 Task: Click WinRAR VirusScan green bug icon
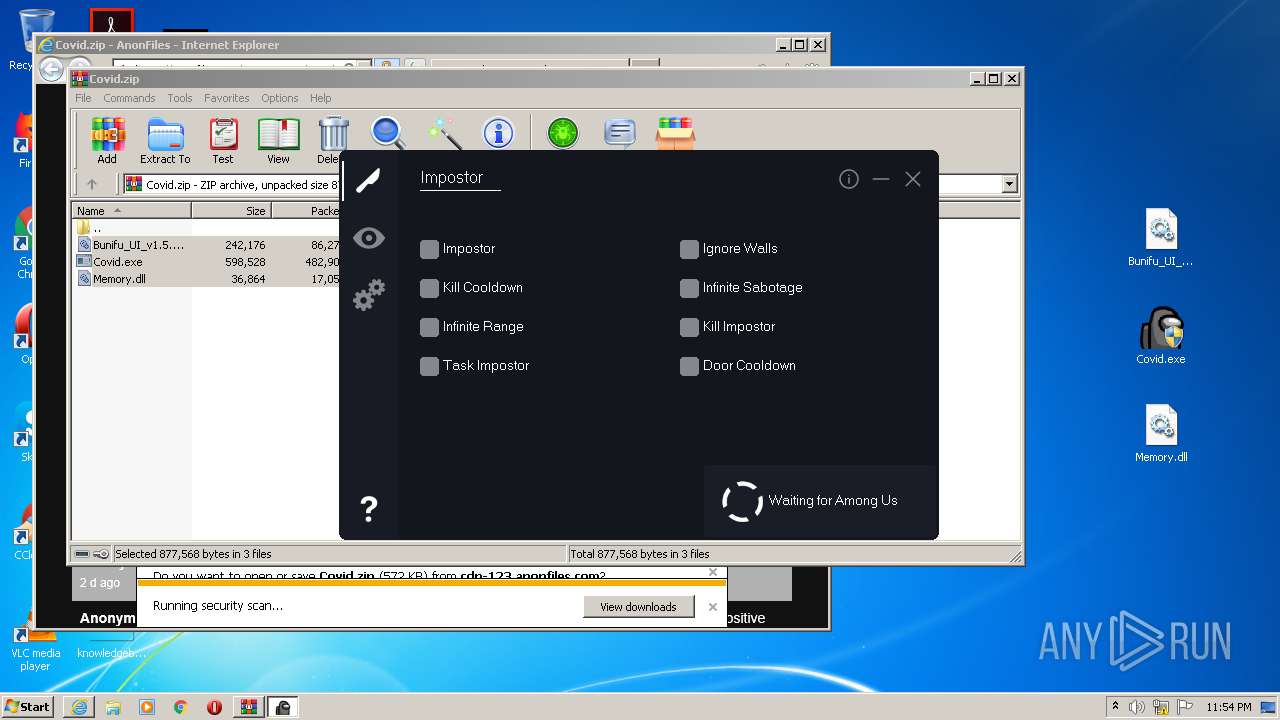click(562, 133)
